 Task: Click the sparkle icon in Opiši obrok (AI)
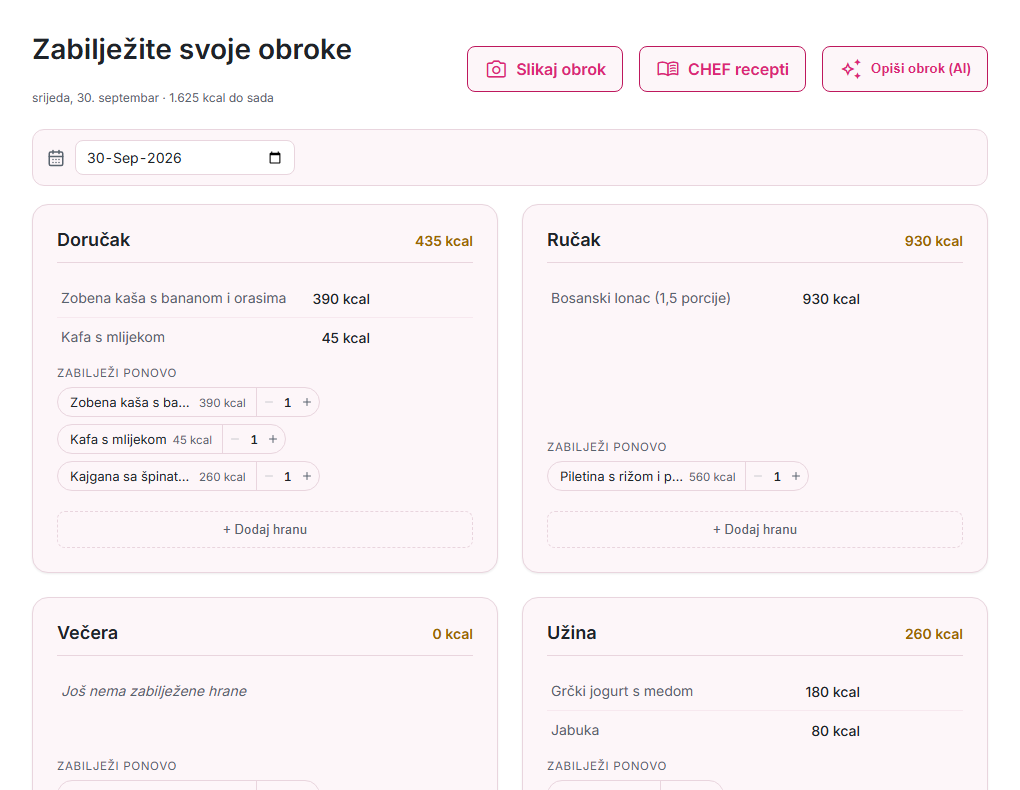tap(851, 69)
